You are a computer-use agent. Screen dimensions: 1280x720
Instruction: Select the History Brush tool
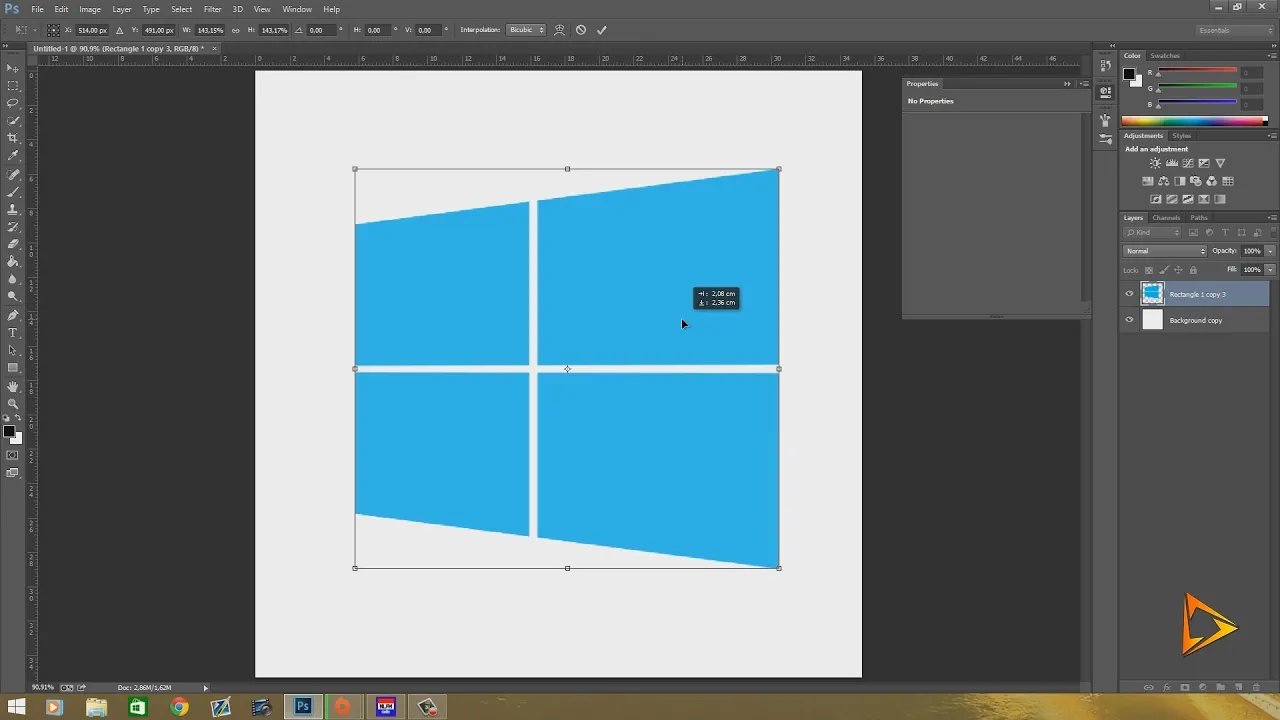point(13,227)
